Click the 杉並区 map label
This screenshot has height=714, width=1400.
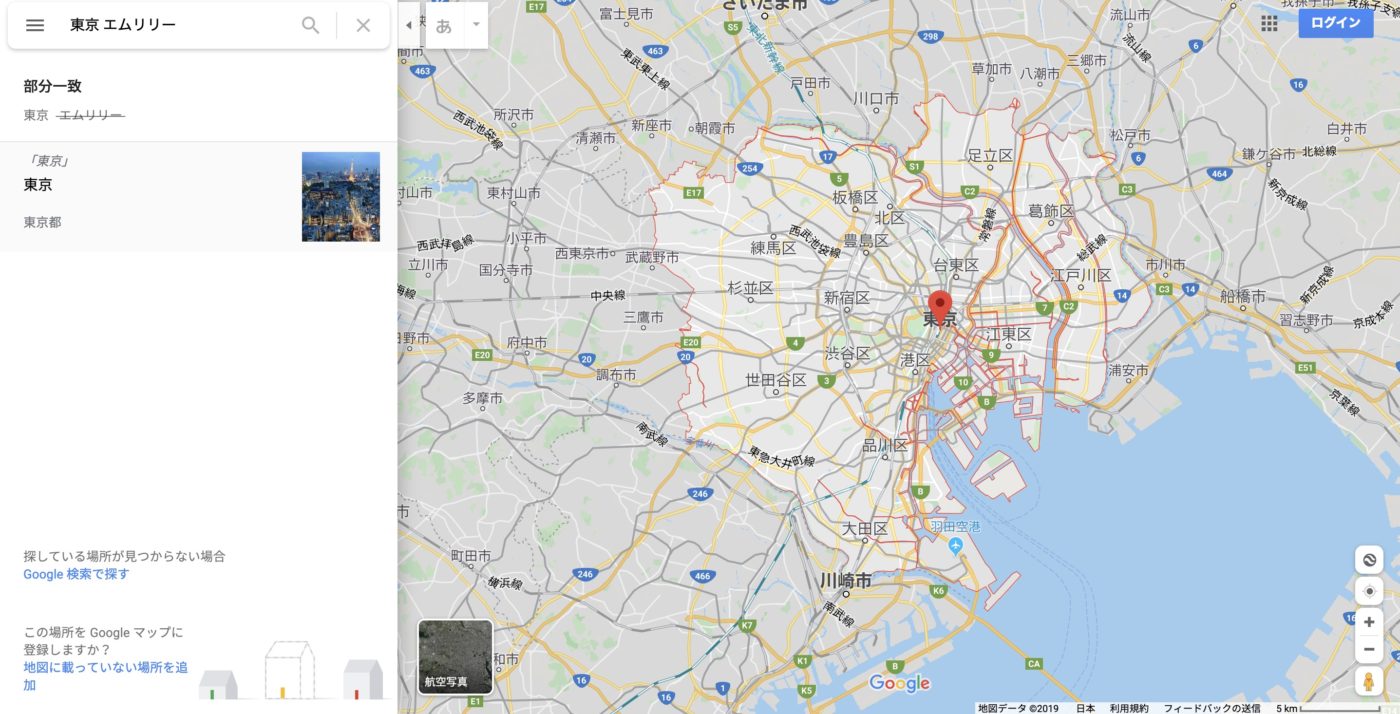pyautogui.click(x=750, y=288)
